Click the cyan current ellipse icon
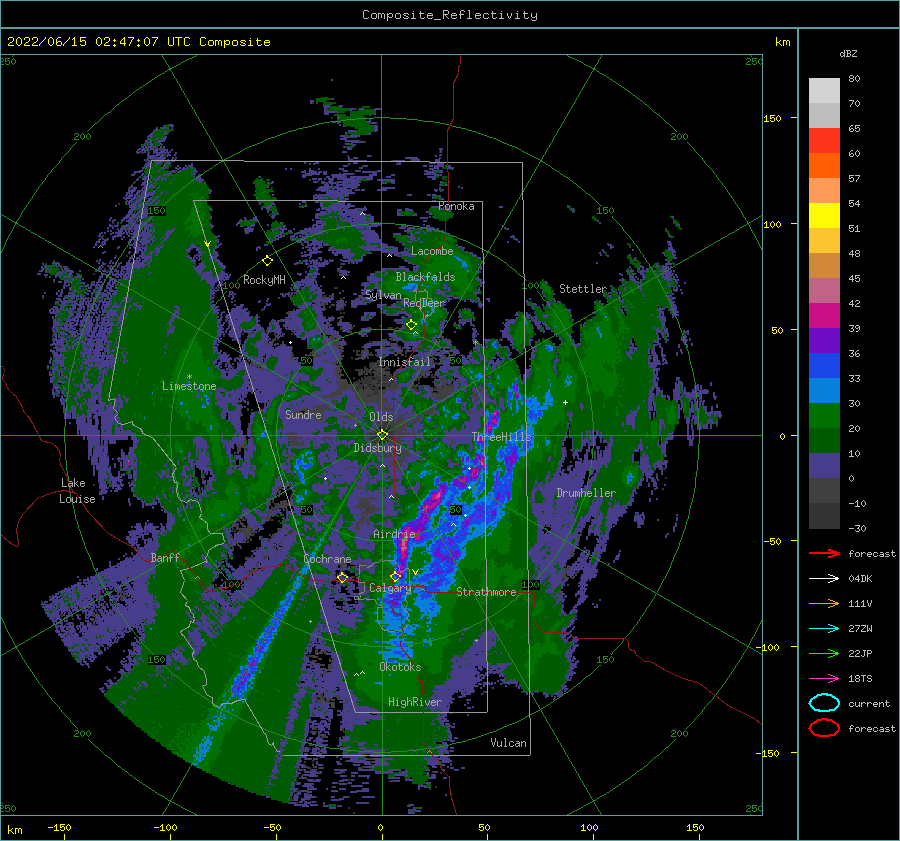Viewport: 900px width, 841px height. [x=824, y=703]
